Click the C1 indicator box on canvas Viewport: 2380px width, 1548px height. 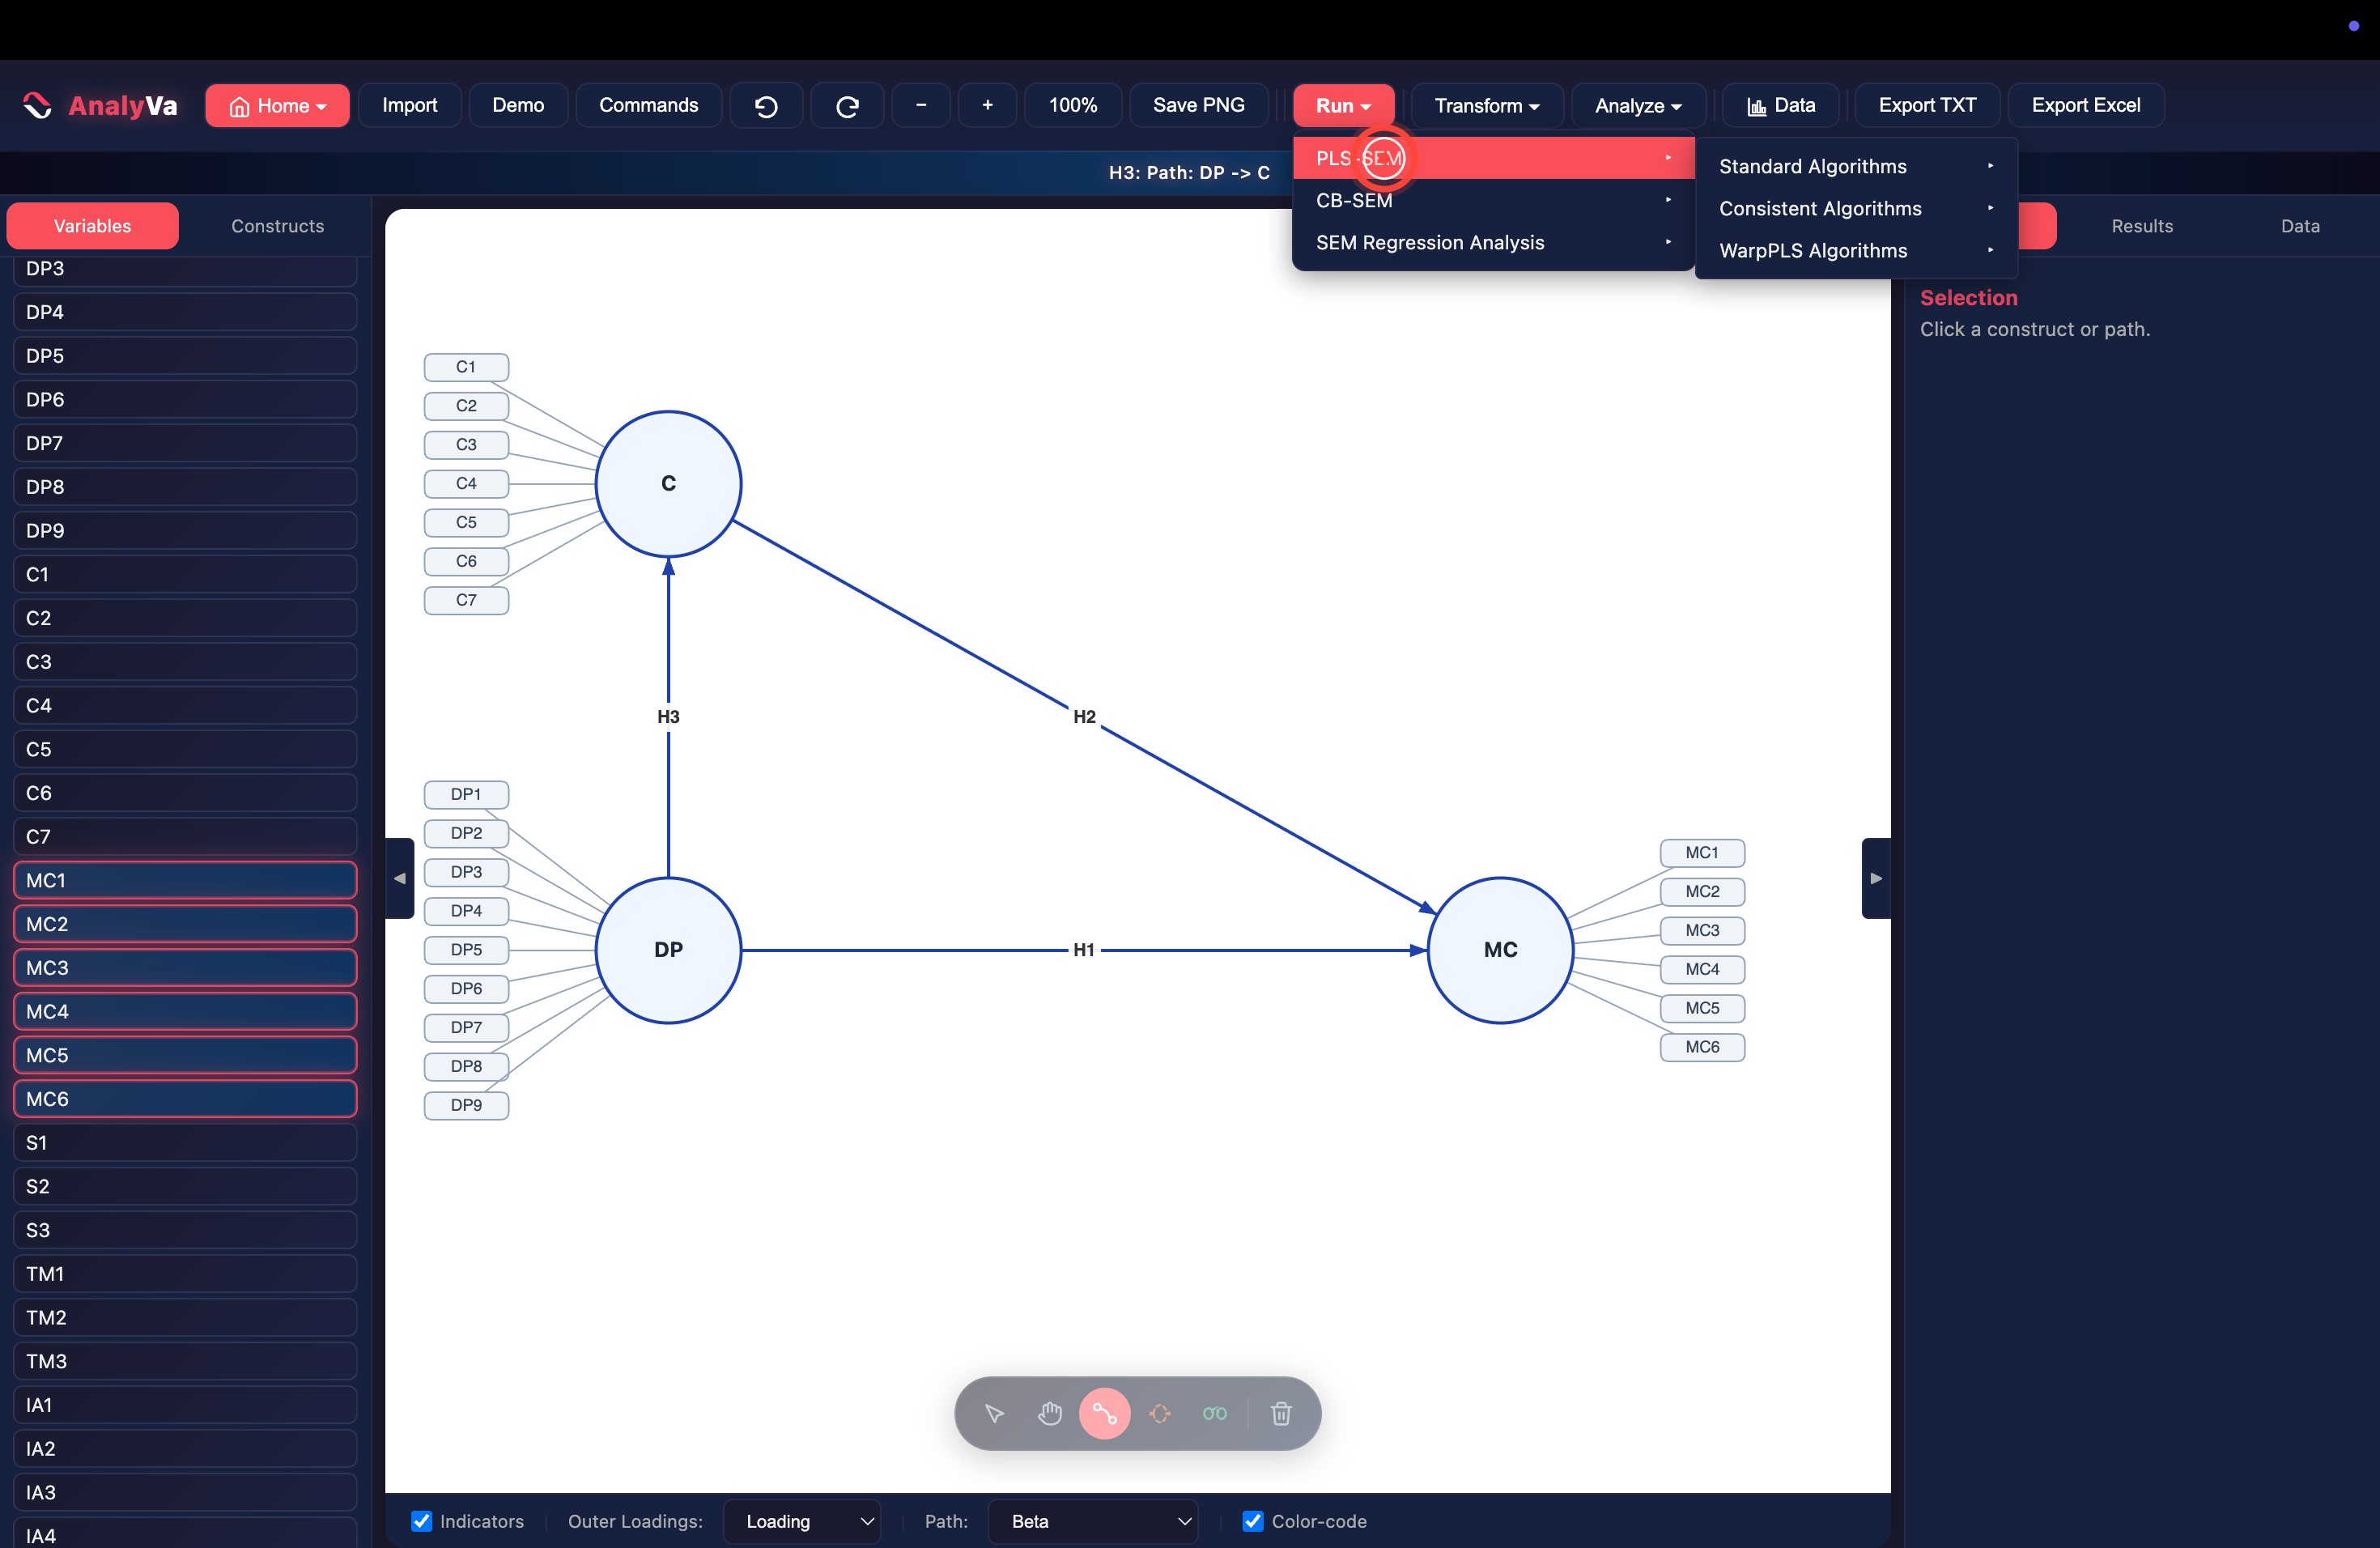click(x=466, y=367)
